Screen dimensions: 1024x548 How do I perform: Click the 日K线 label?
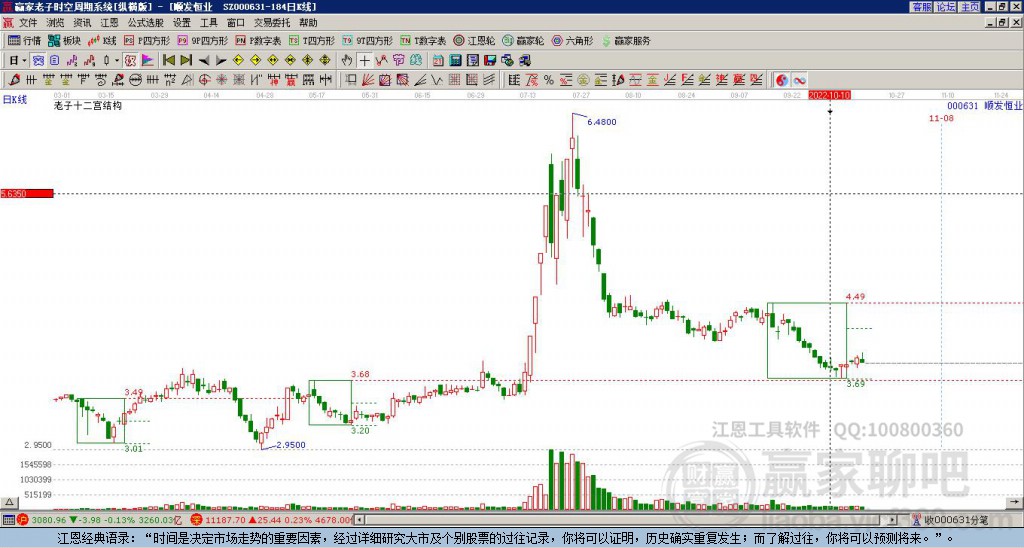(15, 99)
